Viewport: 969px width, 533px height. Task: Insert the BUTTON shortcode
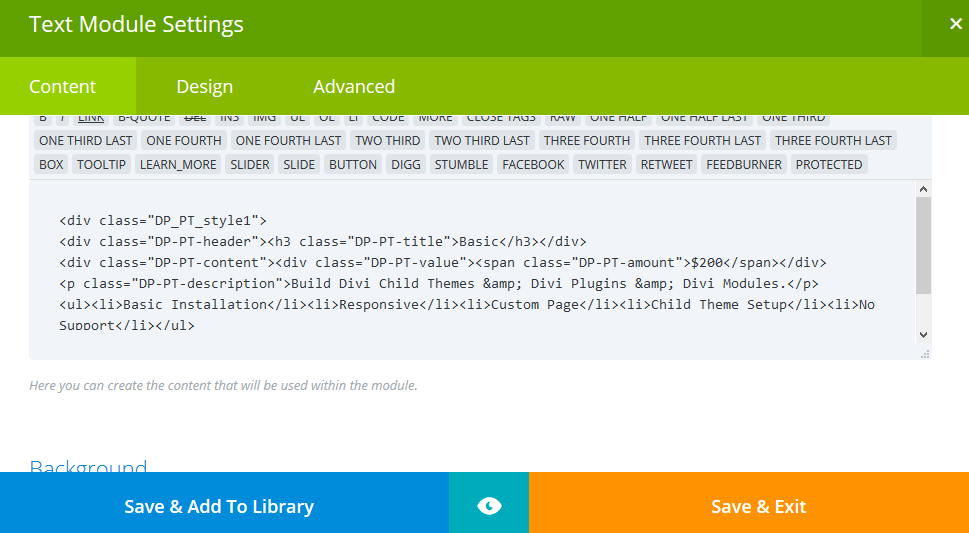point(353,164)
